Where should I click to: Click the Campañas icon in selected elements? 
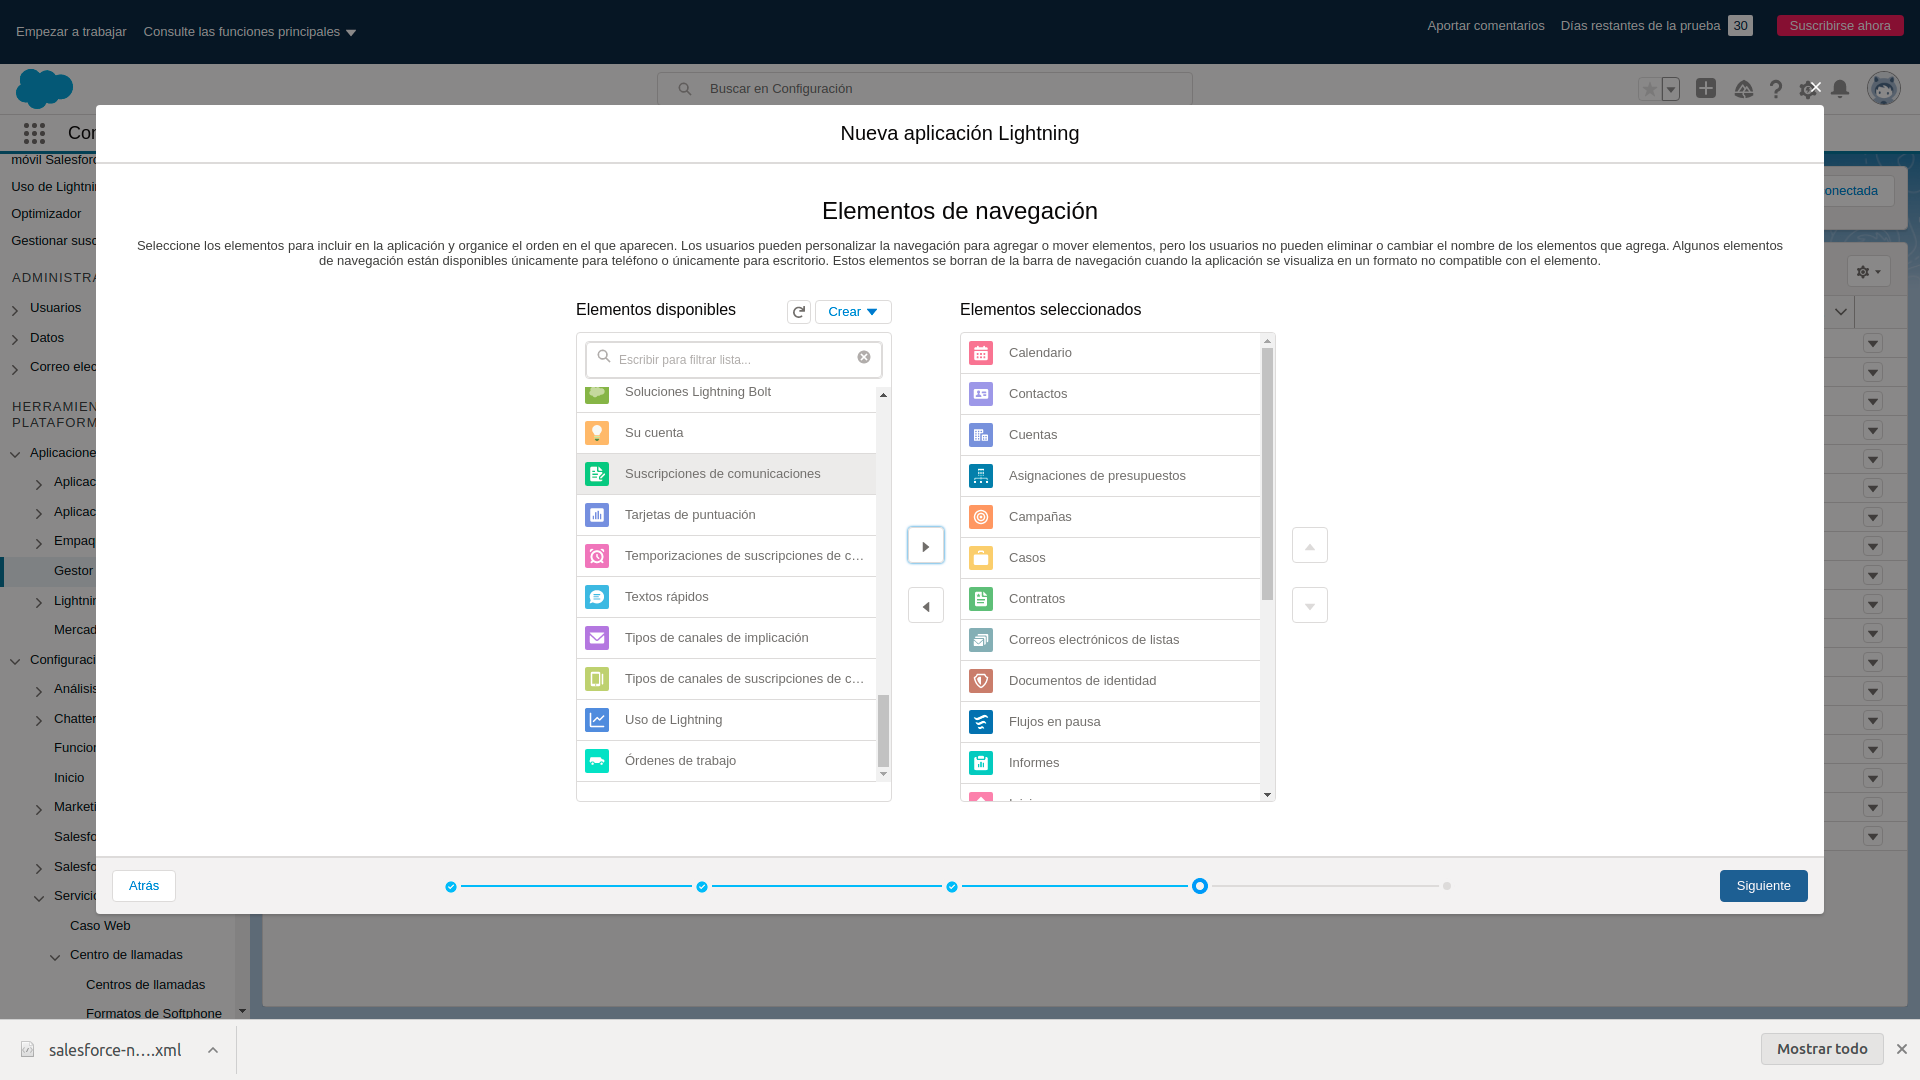981,517
